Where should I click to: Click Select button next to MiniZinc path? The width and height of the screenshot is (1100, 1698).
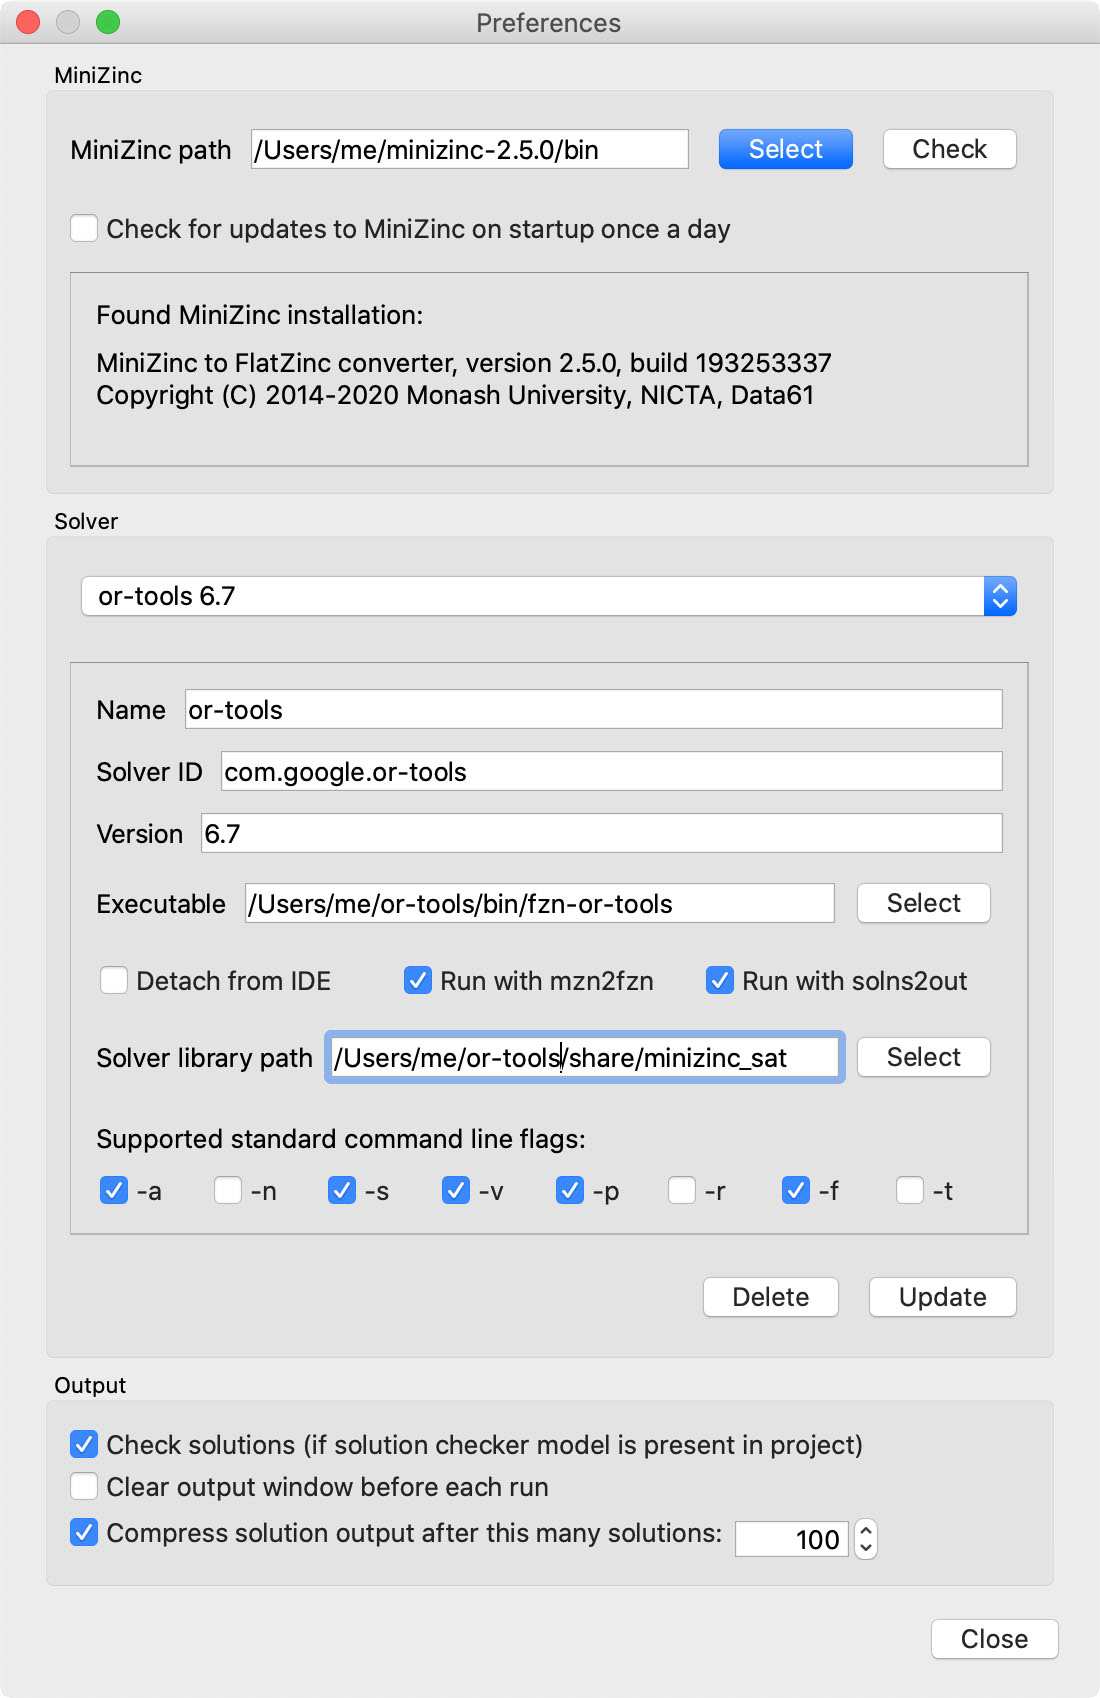pos(786,149)
